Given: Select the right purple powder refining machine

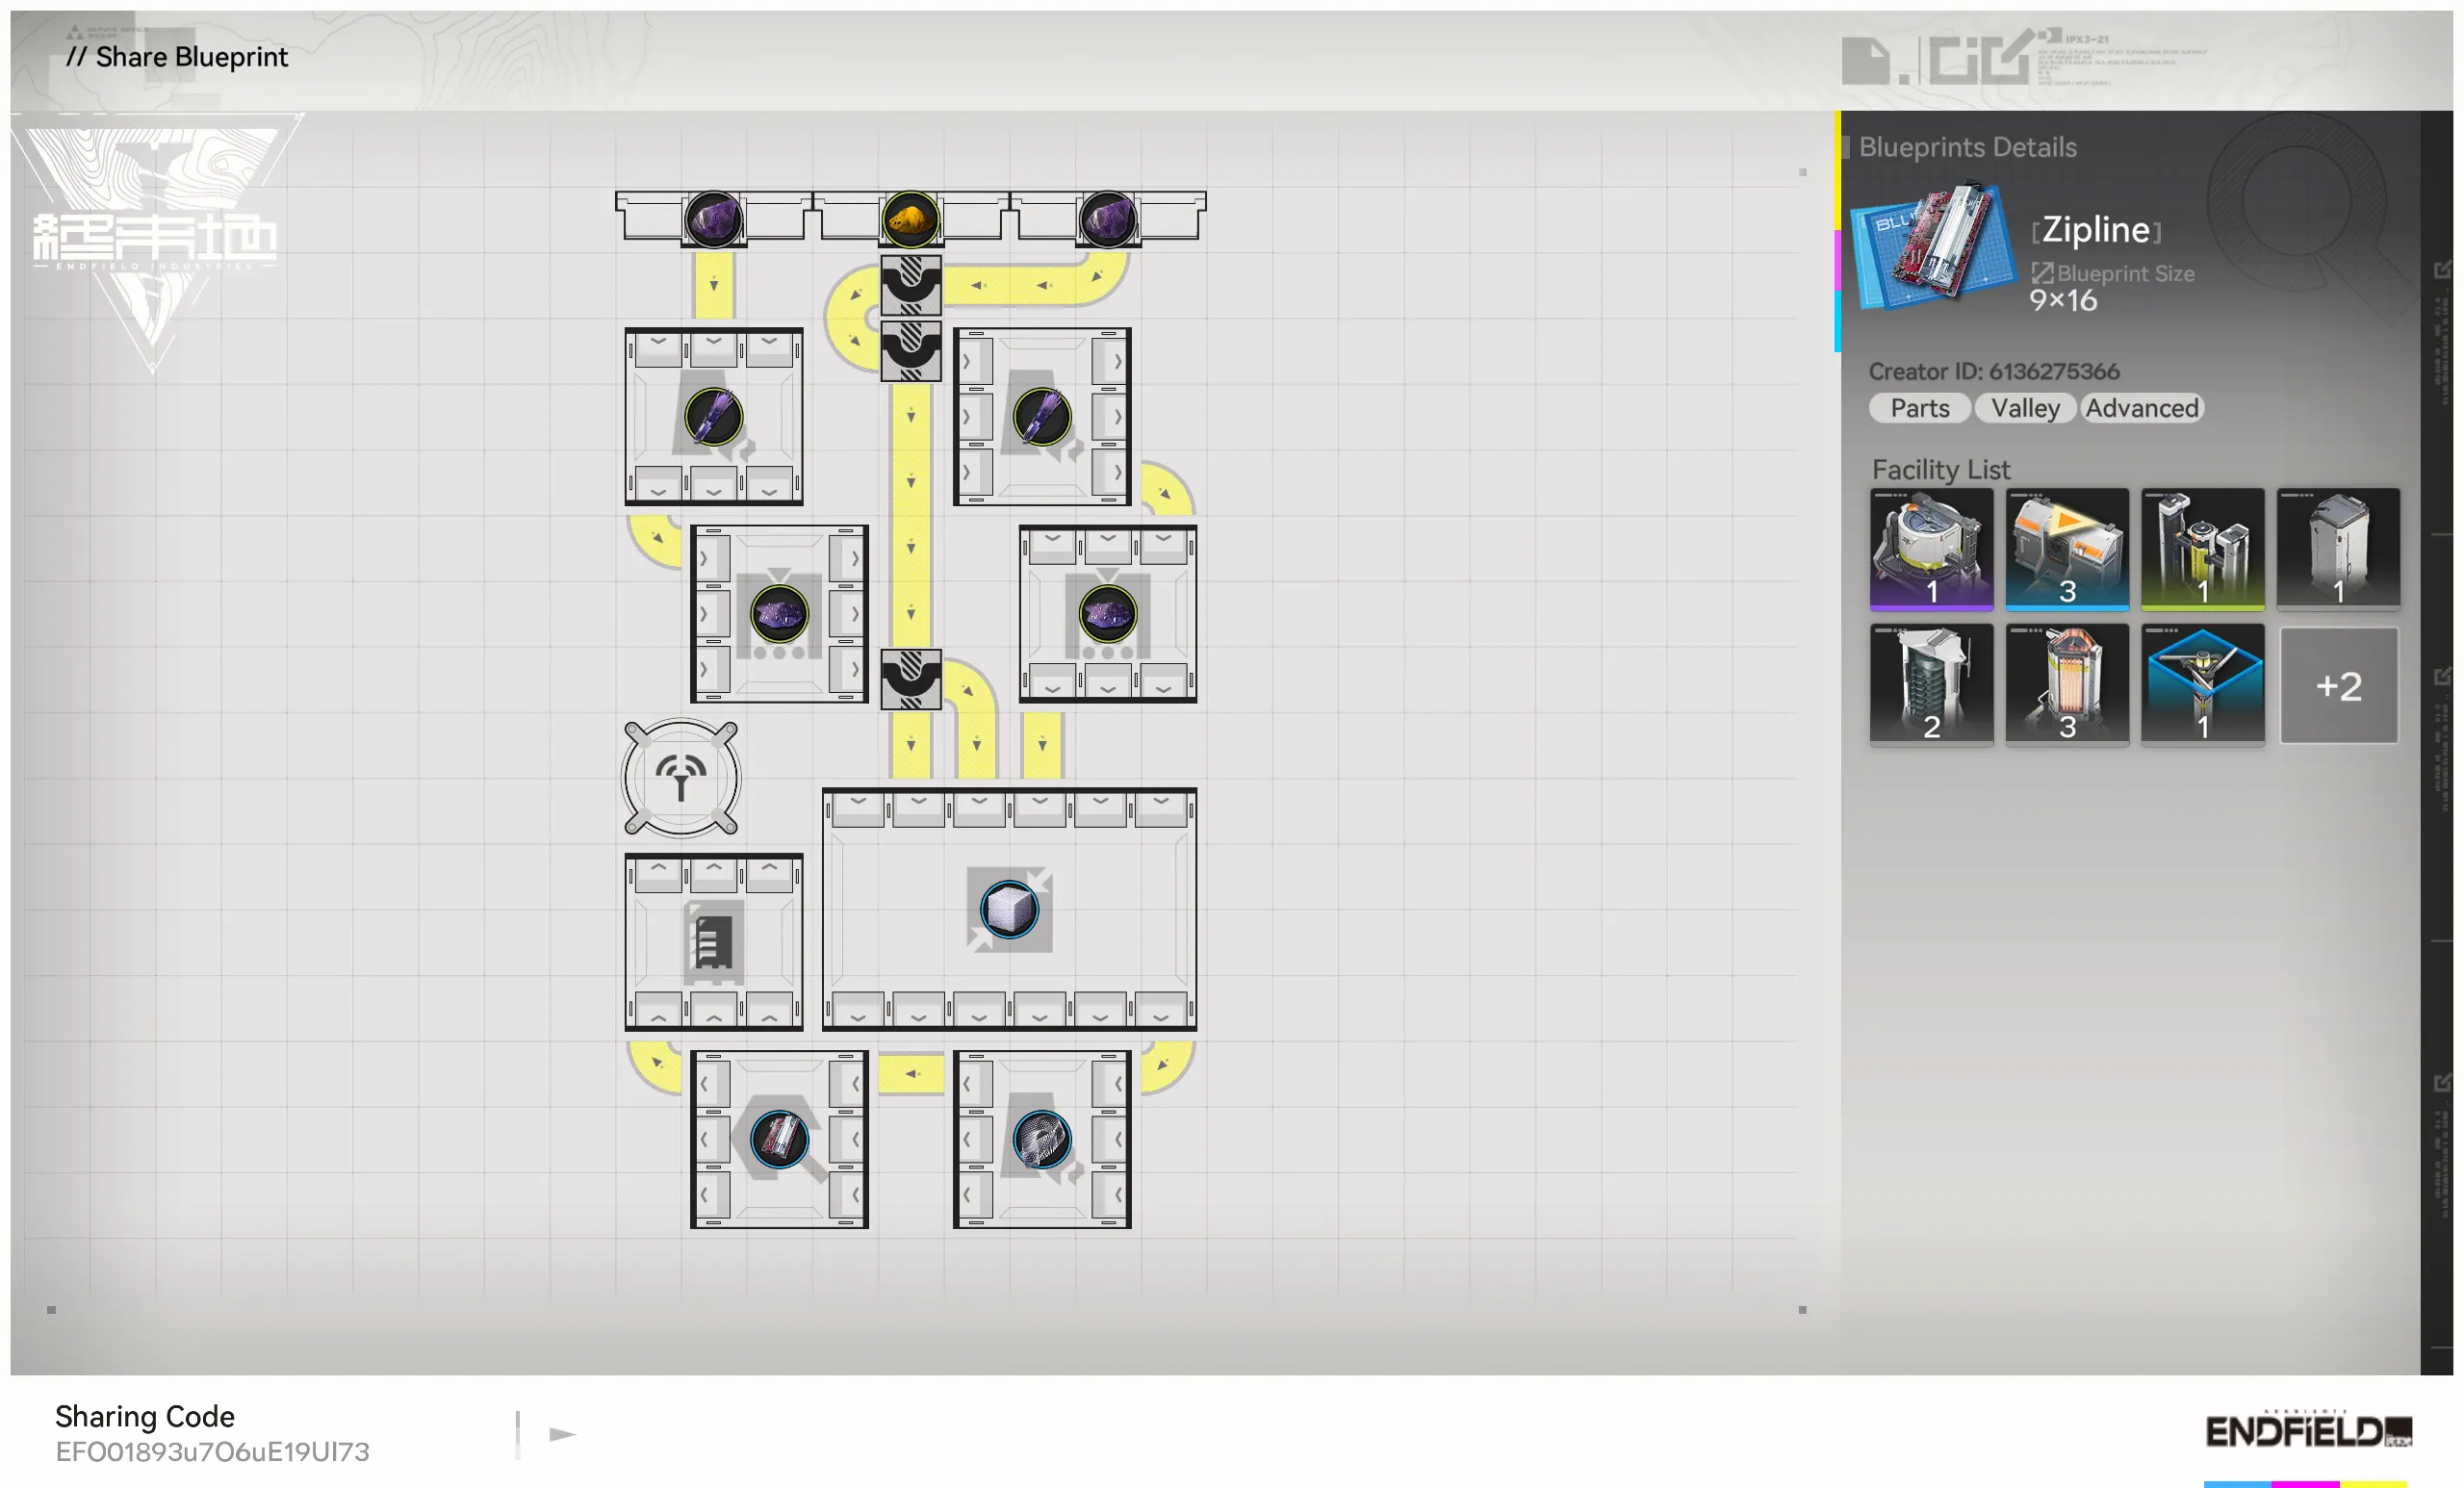Looking at the screenshot, I should [1107, 613].
